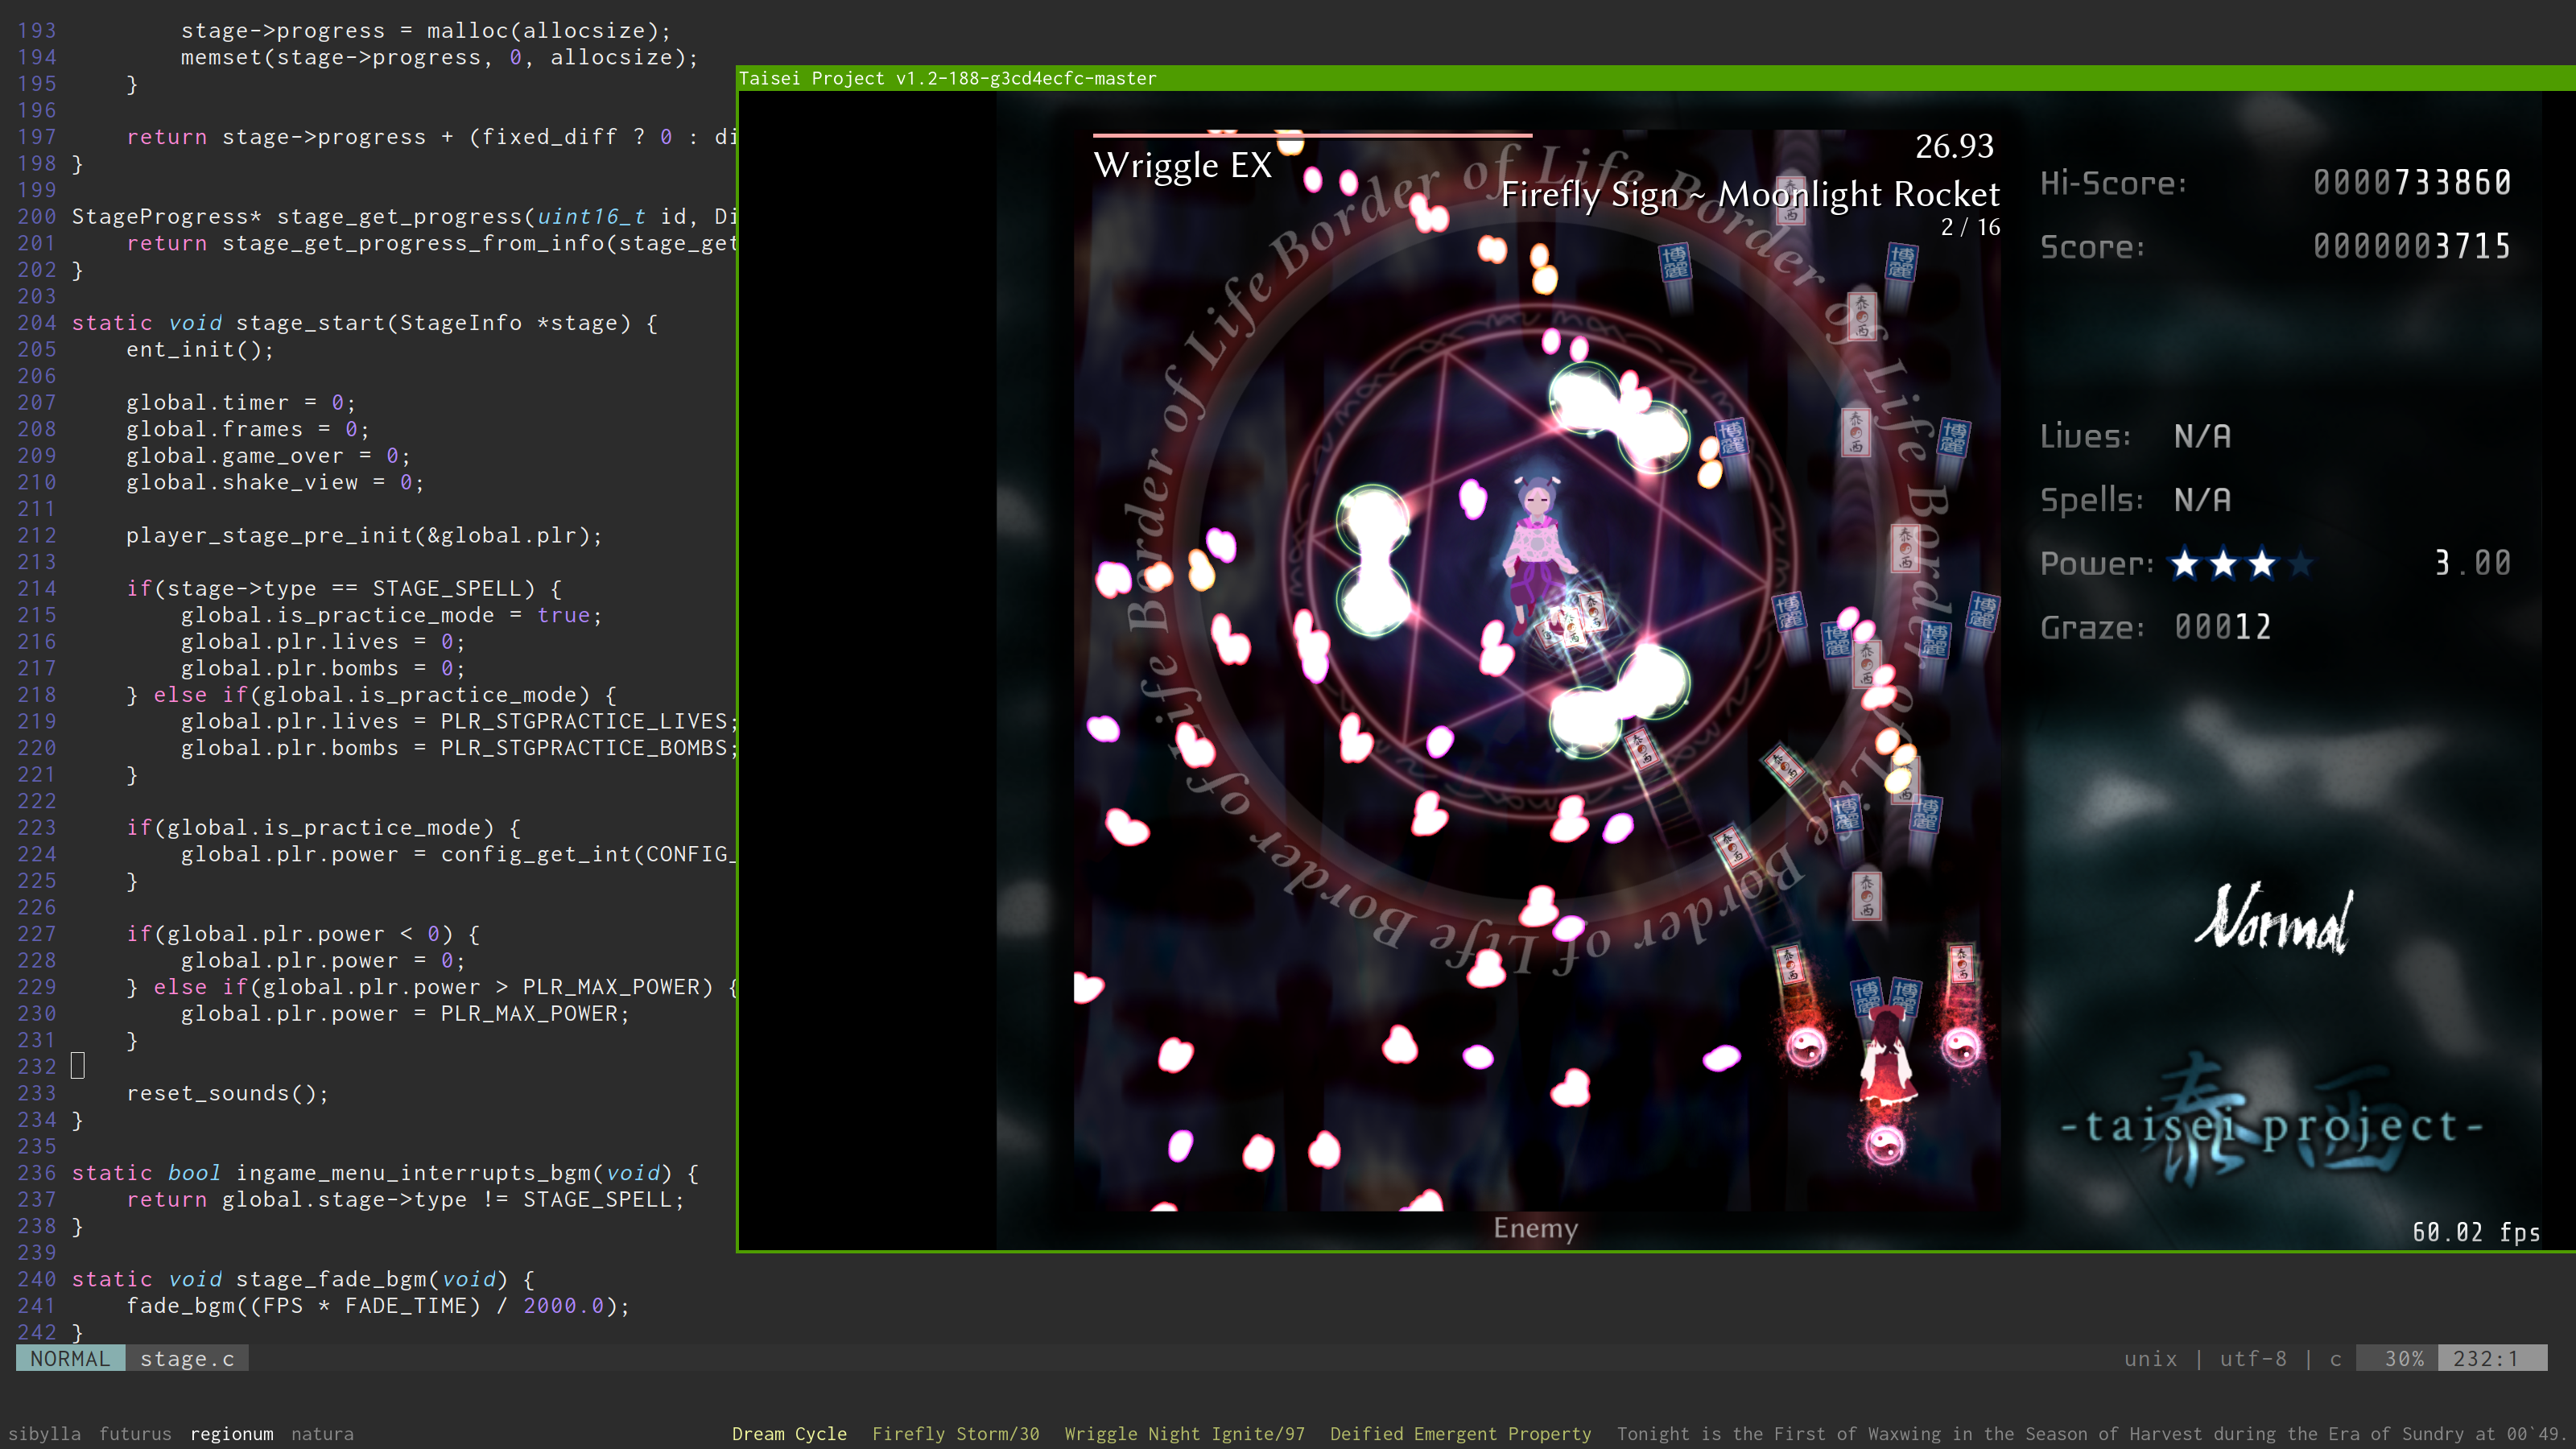Select the regionum workspace tag
Viewport: 2576px width, 1449px height.
point(231,1433)
